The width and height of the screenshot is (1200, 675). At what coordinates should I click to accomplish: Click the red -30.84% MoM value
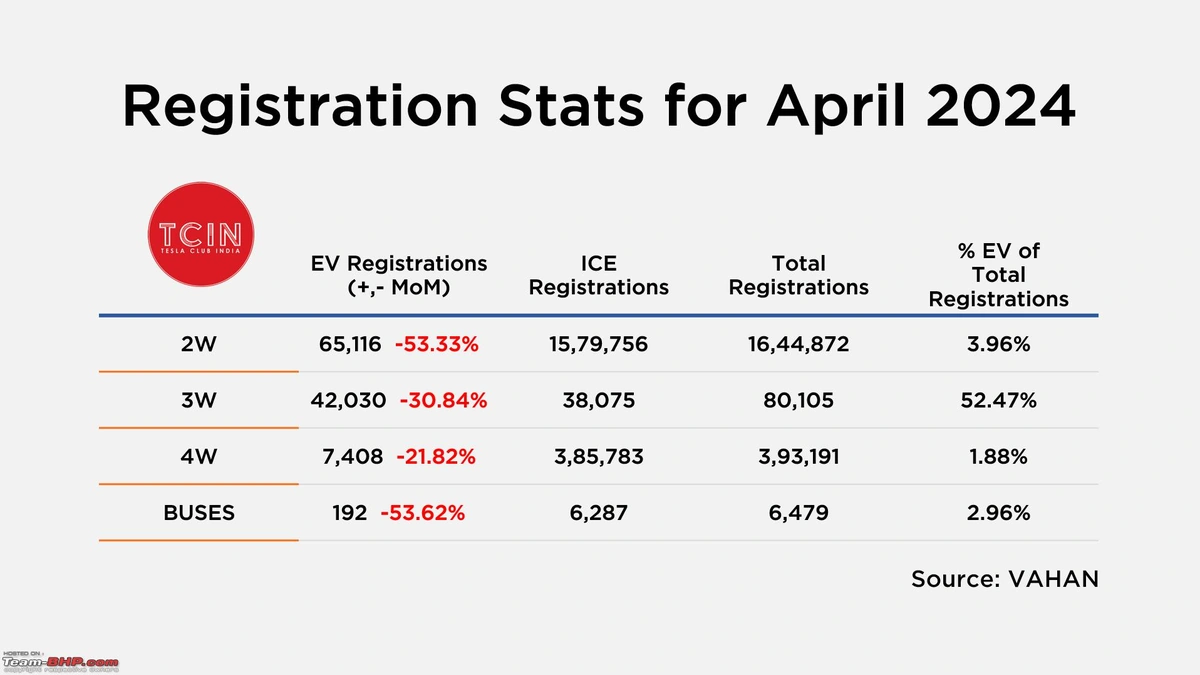443,401
